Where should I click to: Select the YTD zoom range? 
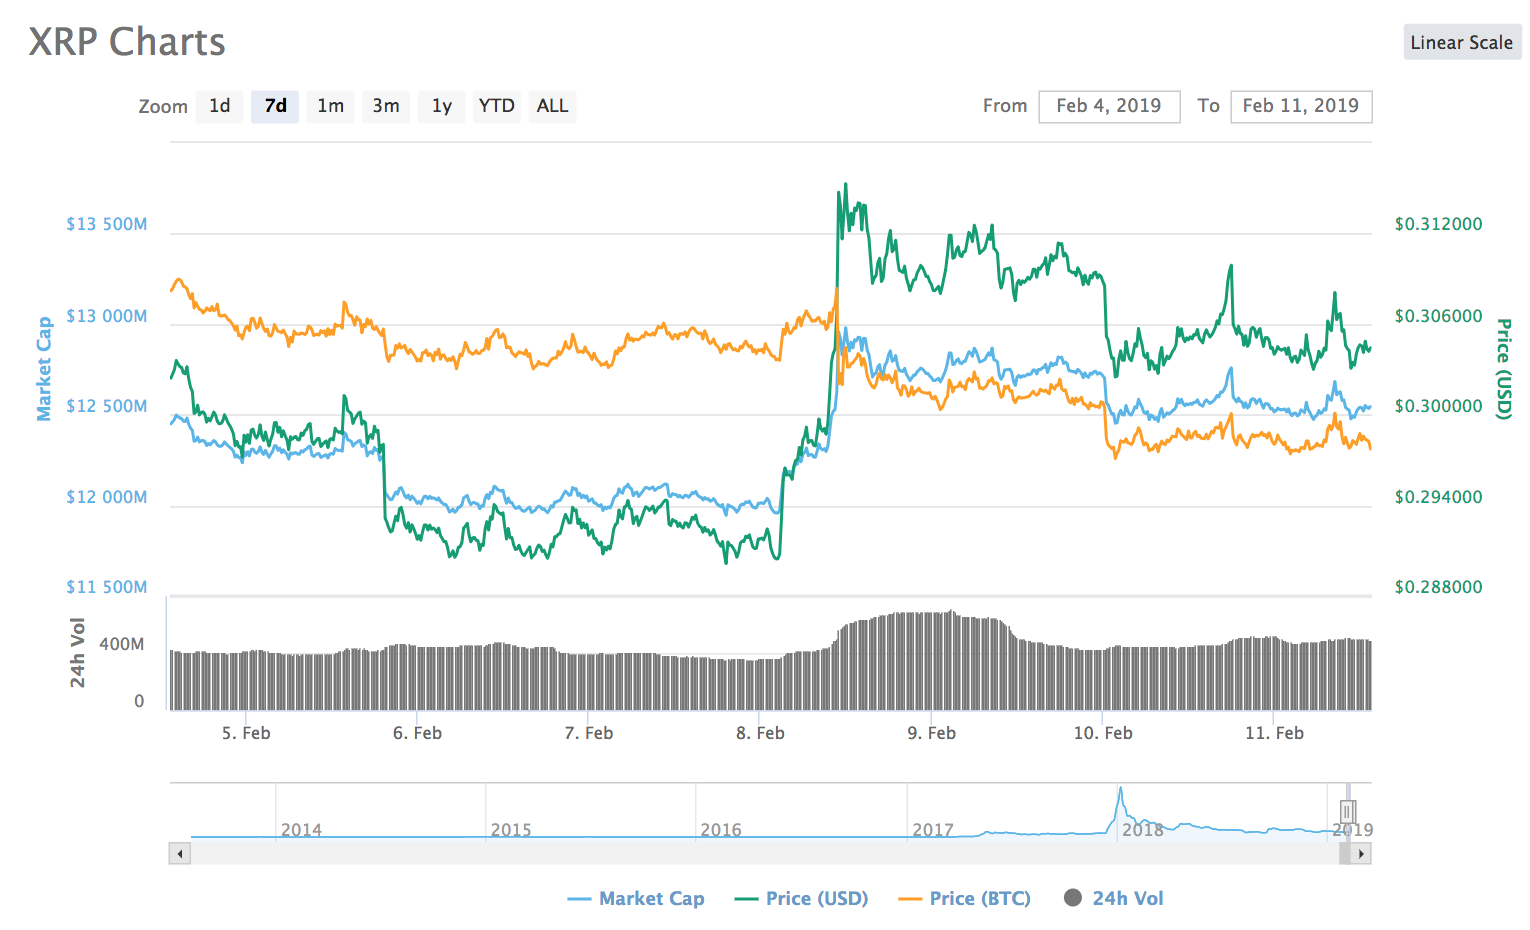[x=497, y=106]
